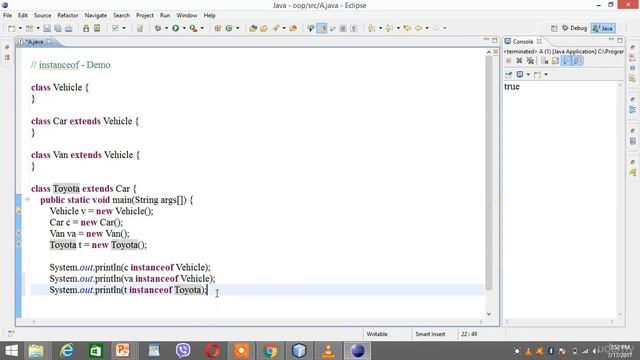Toggle Show Console on Standard Out
The width and height of the screenshot is (640, 360).
pyautogui.click(x=566, y=61)
